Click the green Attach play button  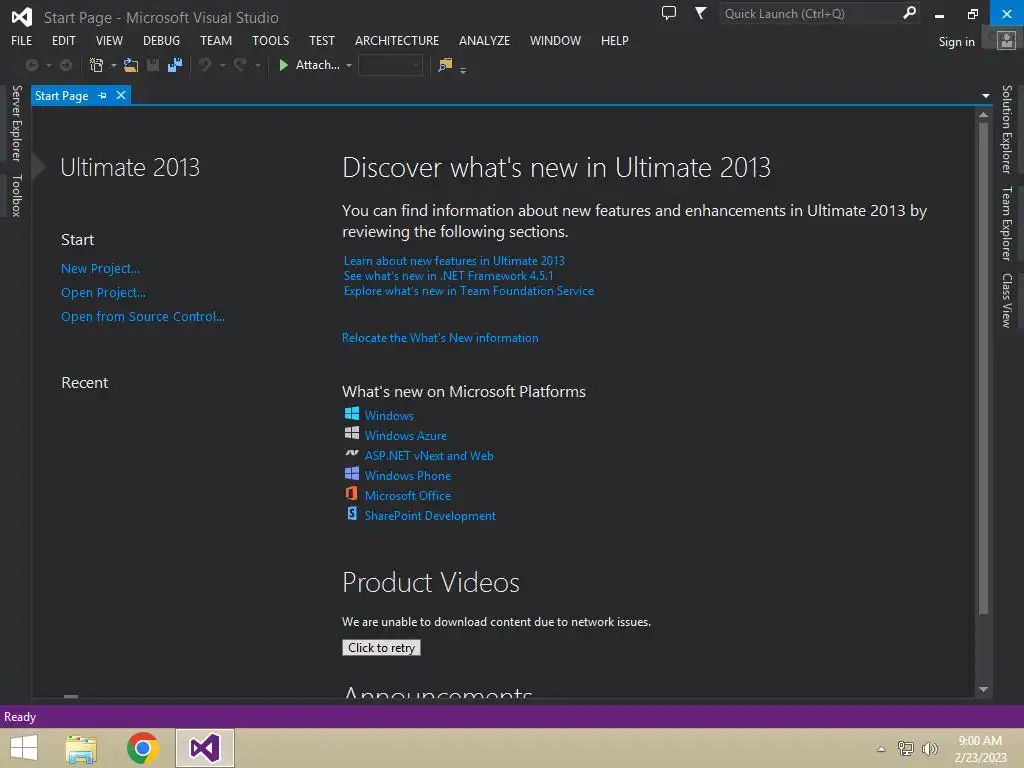pyautogui.click(x=283, y=65)
